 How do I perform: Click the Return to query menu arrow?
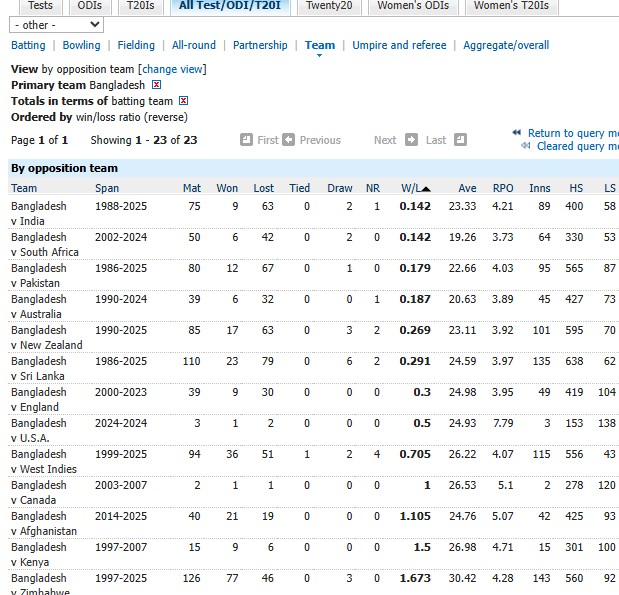[516, 133]
